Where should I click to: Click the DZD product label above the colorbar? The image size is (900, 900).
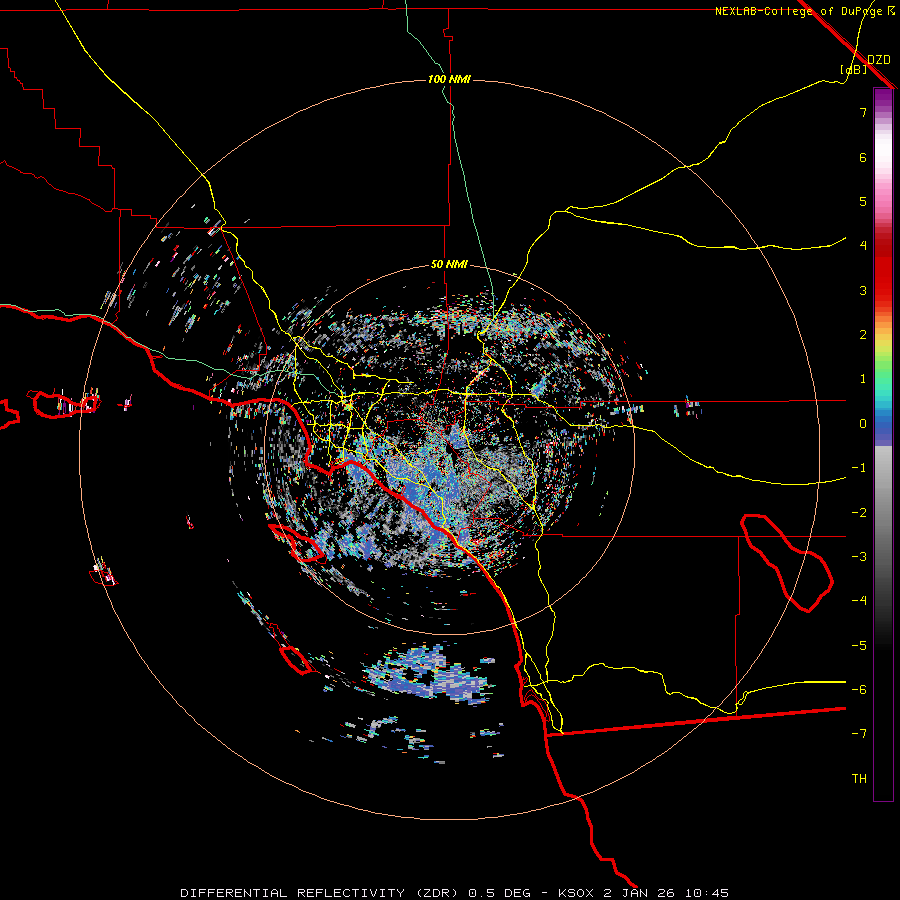point(879,60)
